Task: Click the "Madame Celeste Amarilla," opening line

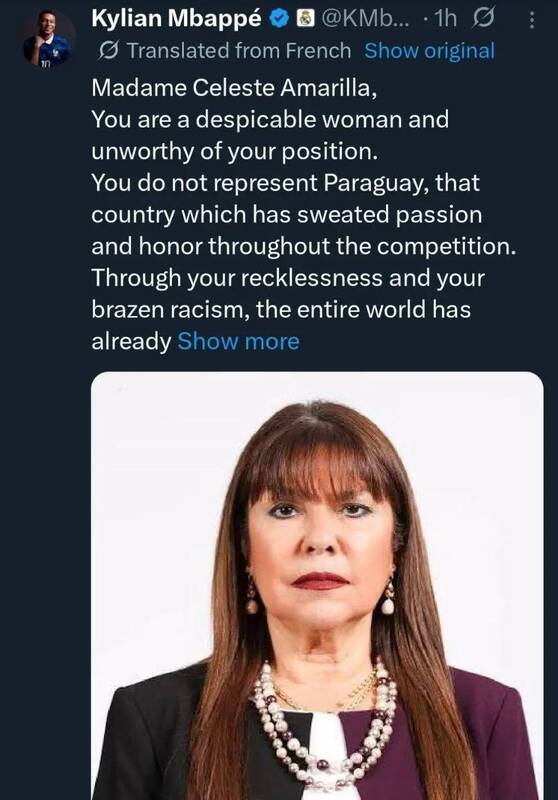Action: 235,88
